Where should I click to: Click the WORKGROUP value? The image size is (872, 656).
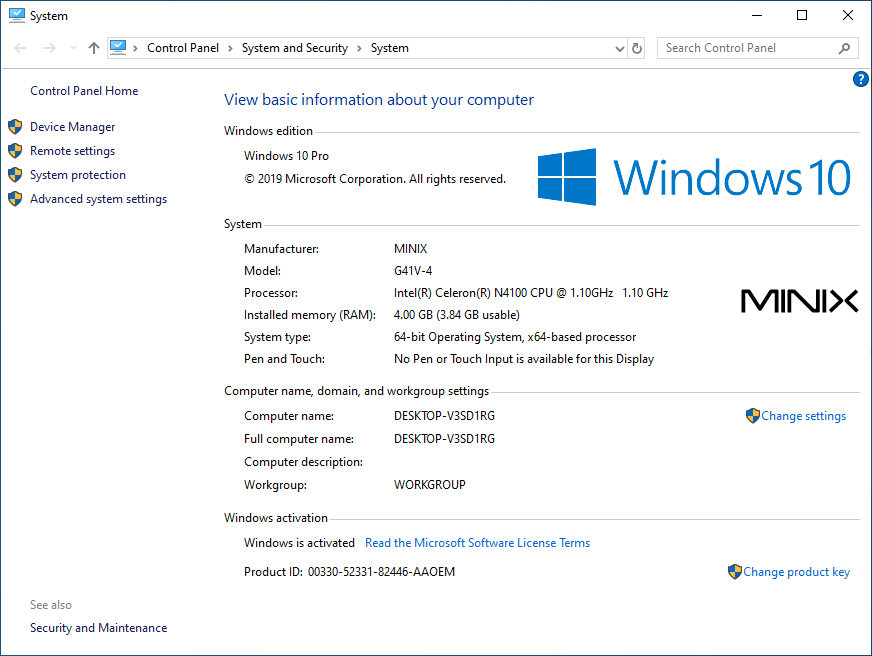point(430,485)
